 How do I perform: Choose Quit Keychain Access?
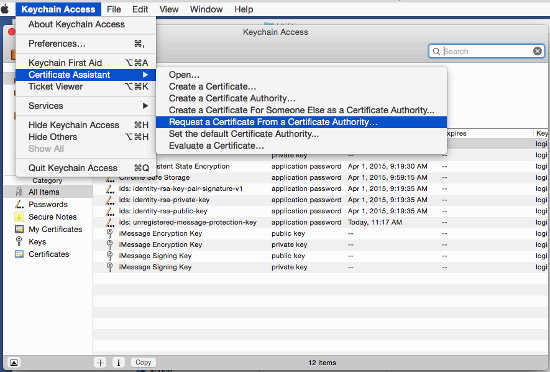tap(86, 168)
